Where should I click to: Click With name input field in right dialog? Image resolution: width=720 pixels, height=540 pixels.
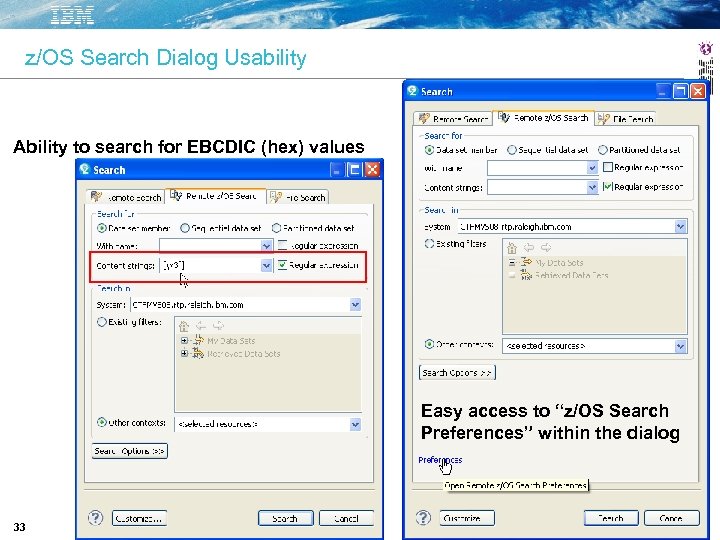coord(537,168)
